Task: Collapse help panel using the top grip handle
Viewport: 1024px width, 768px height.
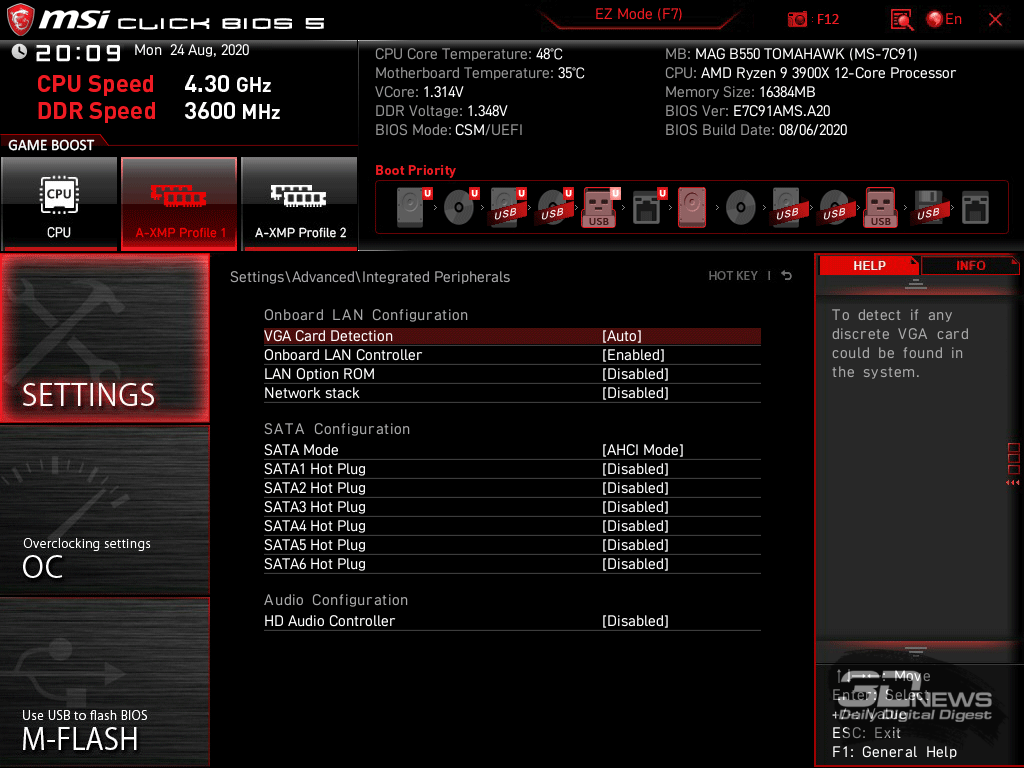Action: [x=915, y=283]
